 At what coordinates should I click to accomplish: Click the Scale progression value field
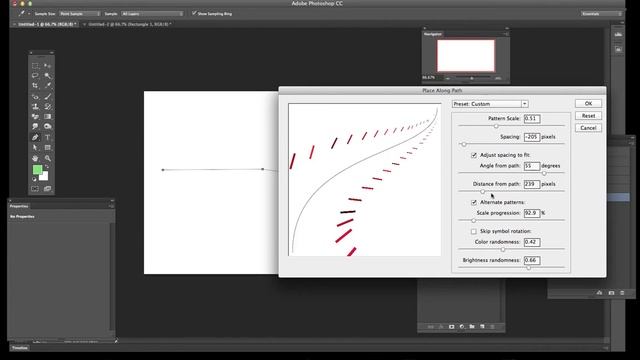pyautogui.click(x=532, y=213)
